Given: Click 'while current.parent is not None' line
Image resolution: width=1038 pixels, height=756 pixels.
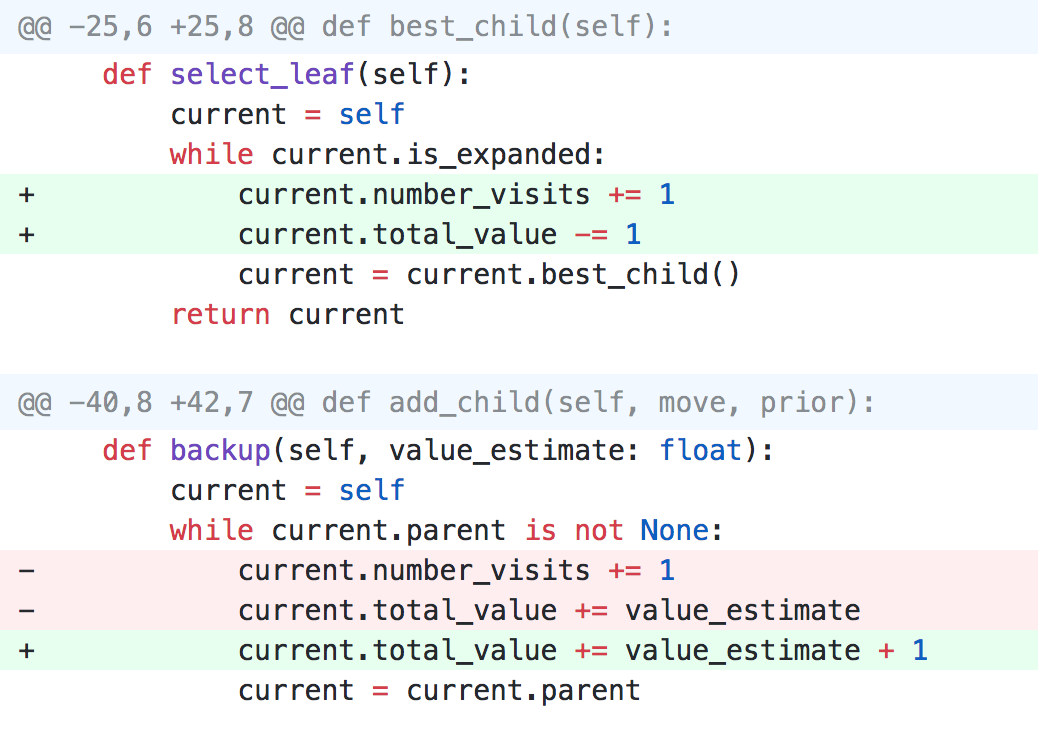Looking at the screenshot, I should point(446,530).
